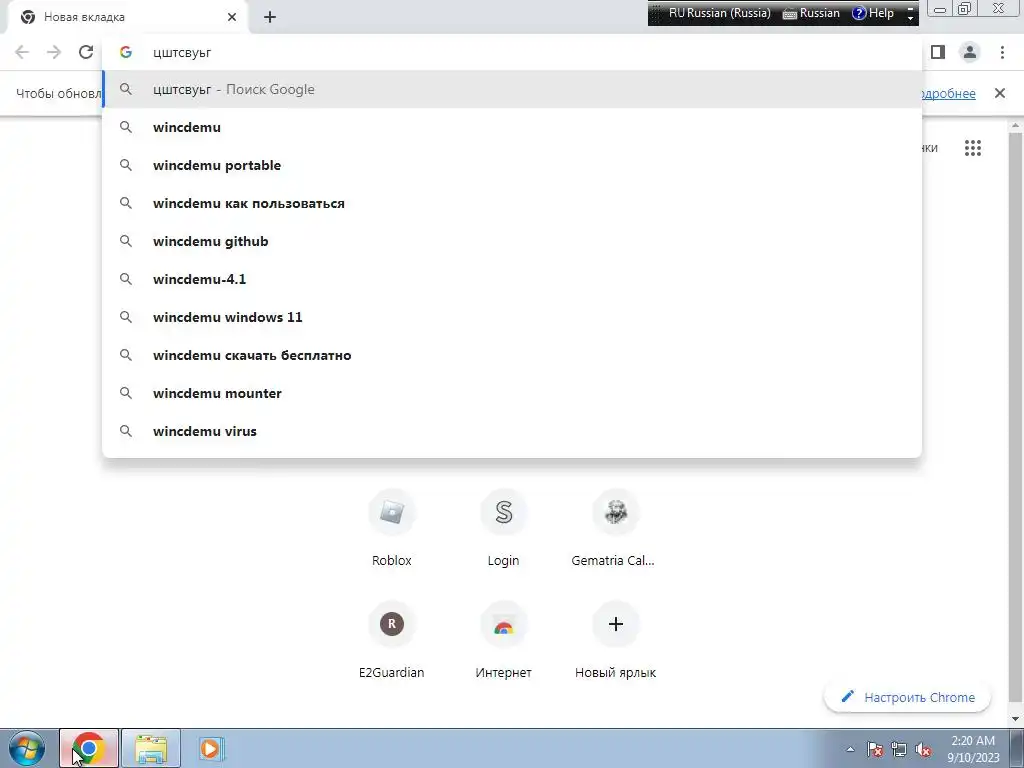The height and width of the screenshot is (768, 1024).
Task: Choose 'wincdemu mounter' suggestion
Action: click(x=512, y=393)
